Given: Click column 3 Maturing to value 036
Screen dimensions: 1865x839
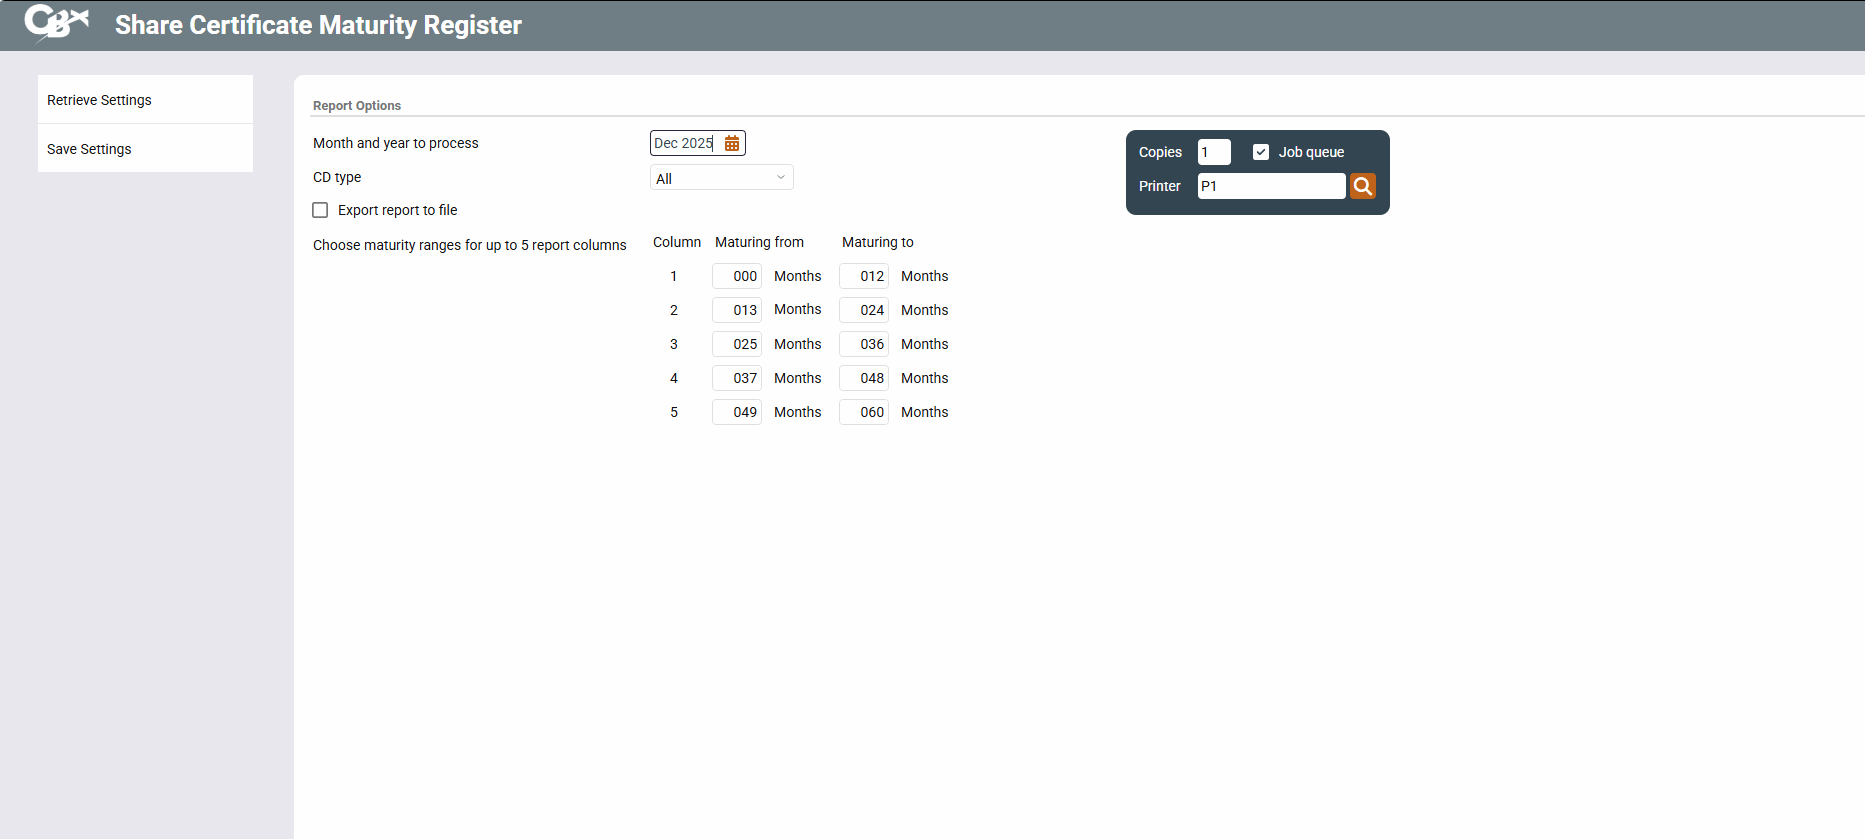Looking at the screenshot, I should (864, 344).
